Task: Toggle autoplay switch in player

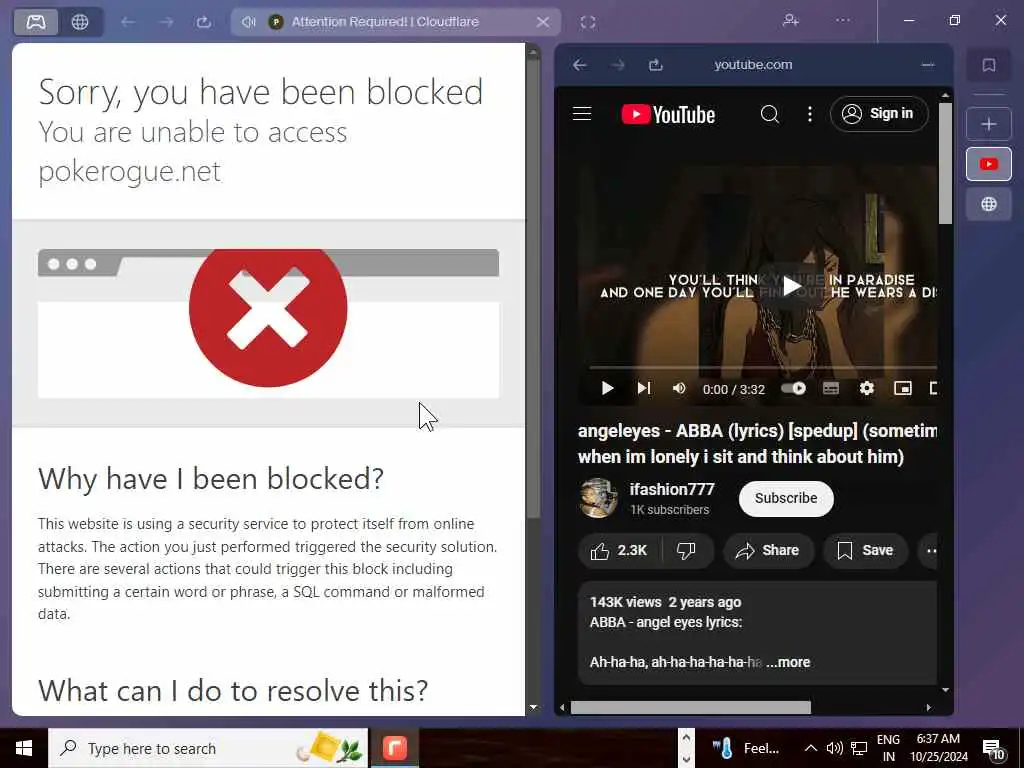Action: tap(794, 389)
